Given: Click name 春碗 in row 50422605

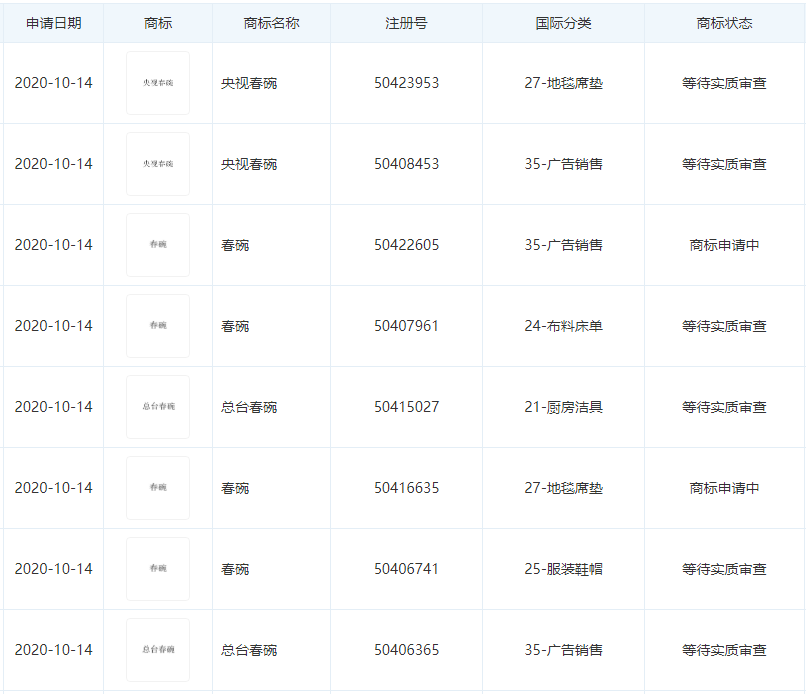Looking at the screenshot, I should [235, 245].
